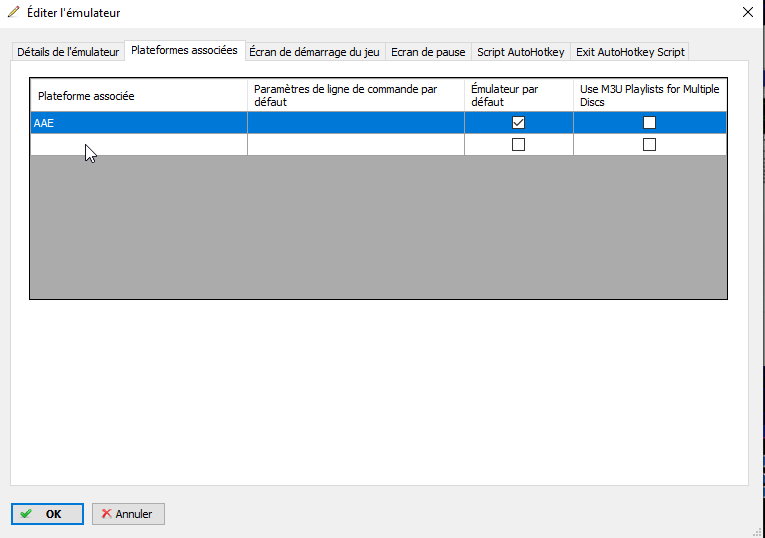This screenshot has height=538, width=765.
Task: Click empty Plateforme associée cell in new row
Action: (138, 145)
